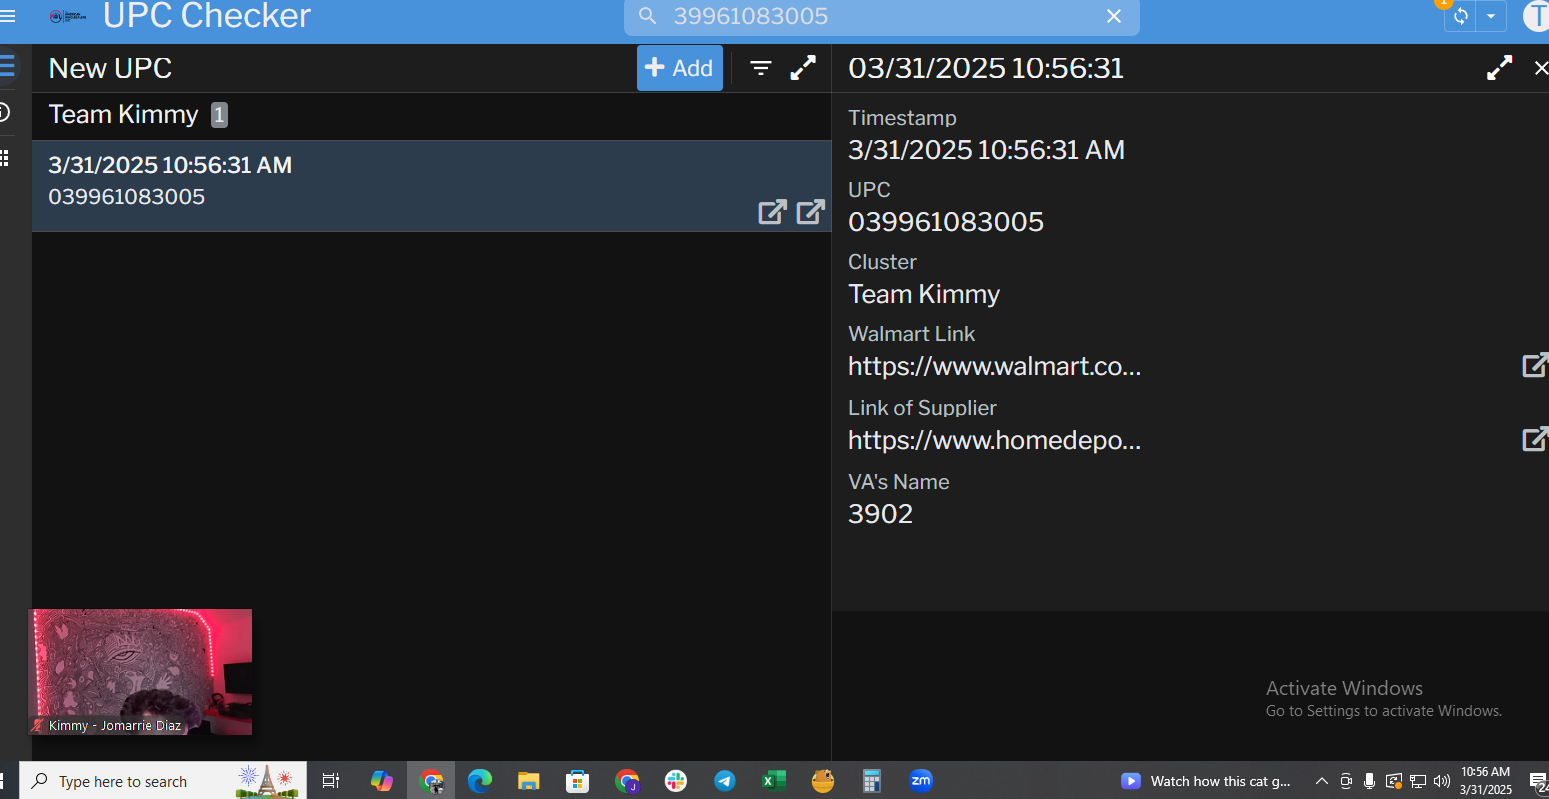Collapse the Team Kimmy group header
This screenshot has width=1549, height=799.
124,115
